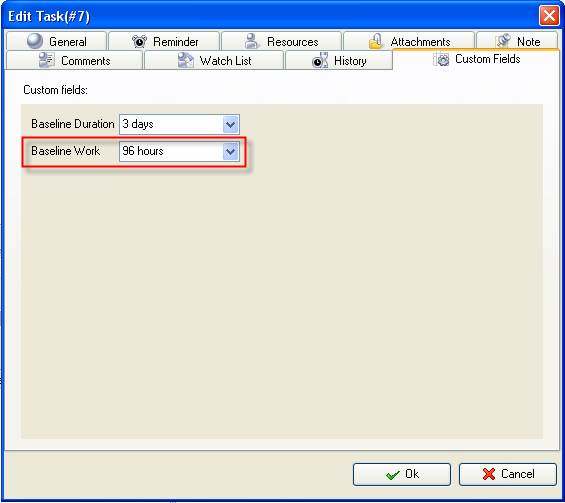The image size is (565, 503).
Task: Click the 96 hours work text field
Action: point(172,152)
